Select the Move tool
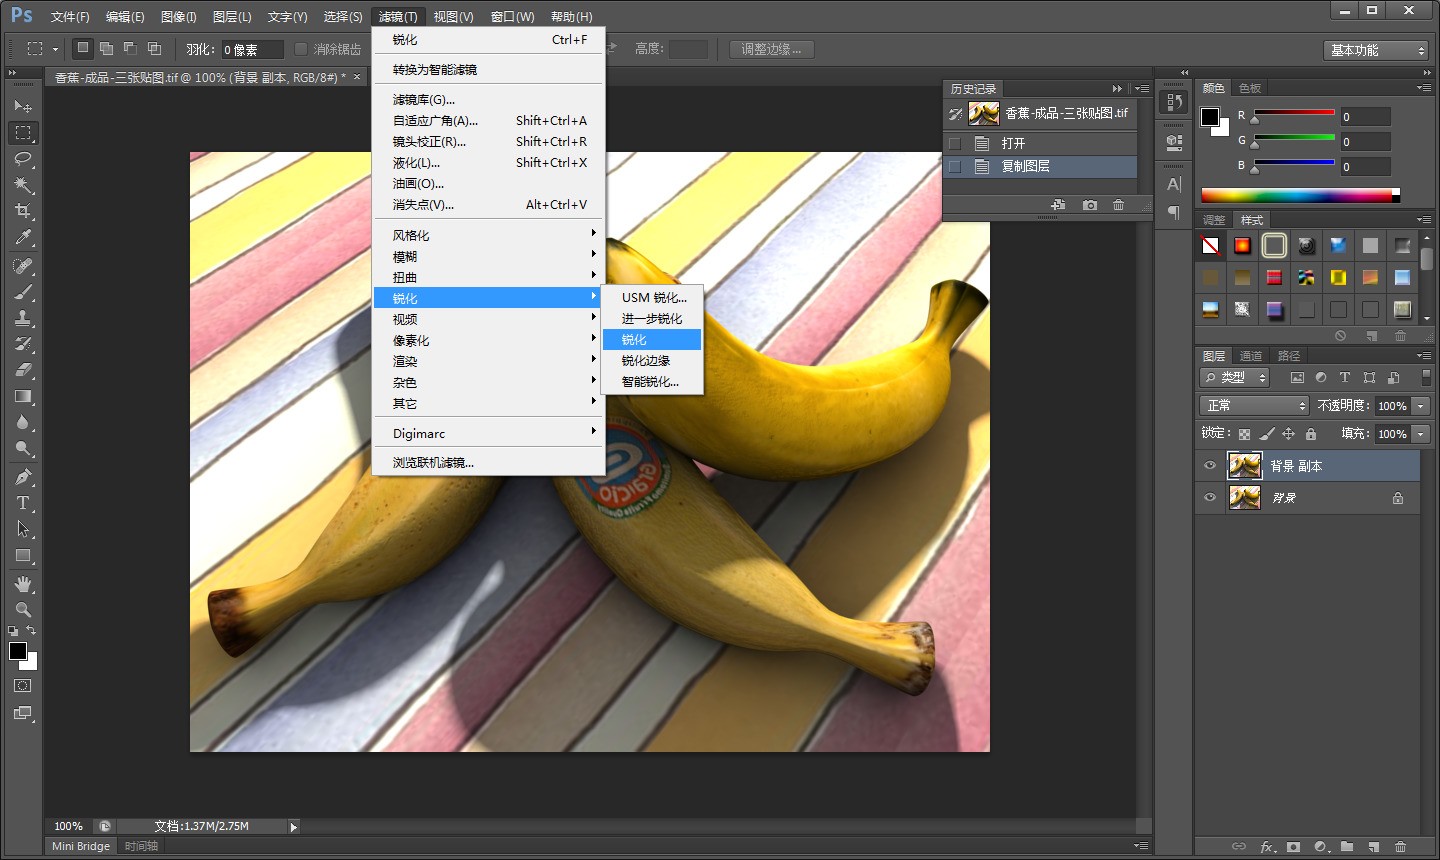 (x=23, y=106)
